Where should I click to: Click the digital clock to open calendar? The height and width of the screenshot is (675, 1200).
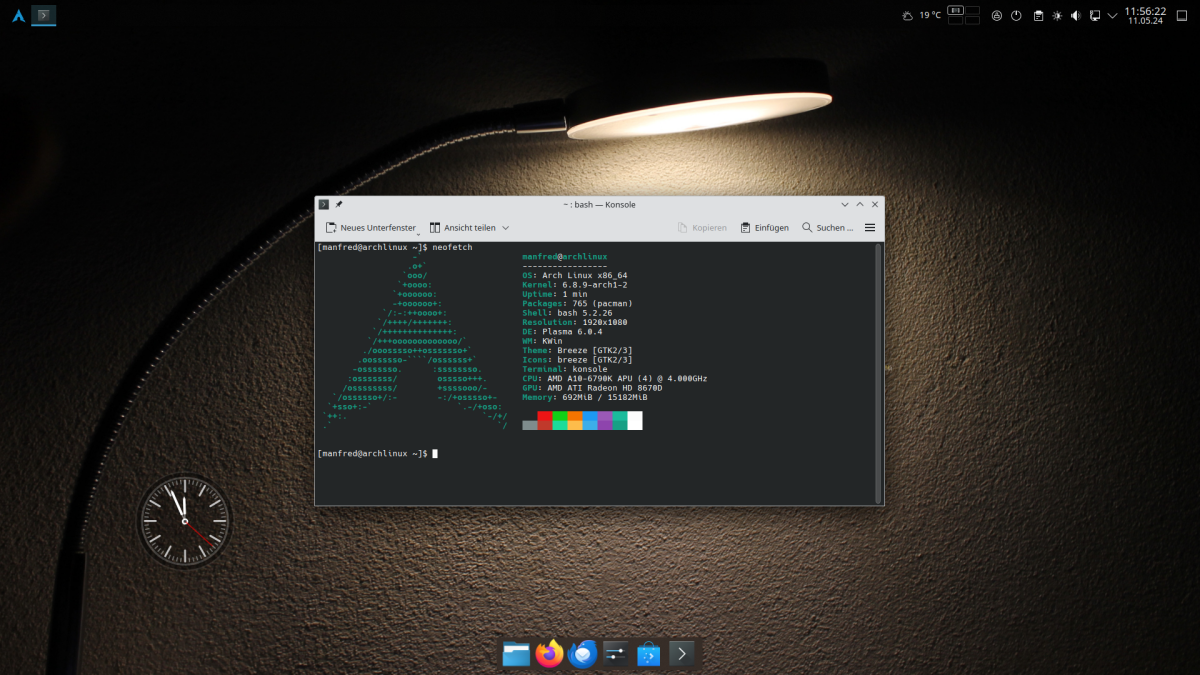[1145, 15]
